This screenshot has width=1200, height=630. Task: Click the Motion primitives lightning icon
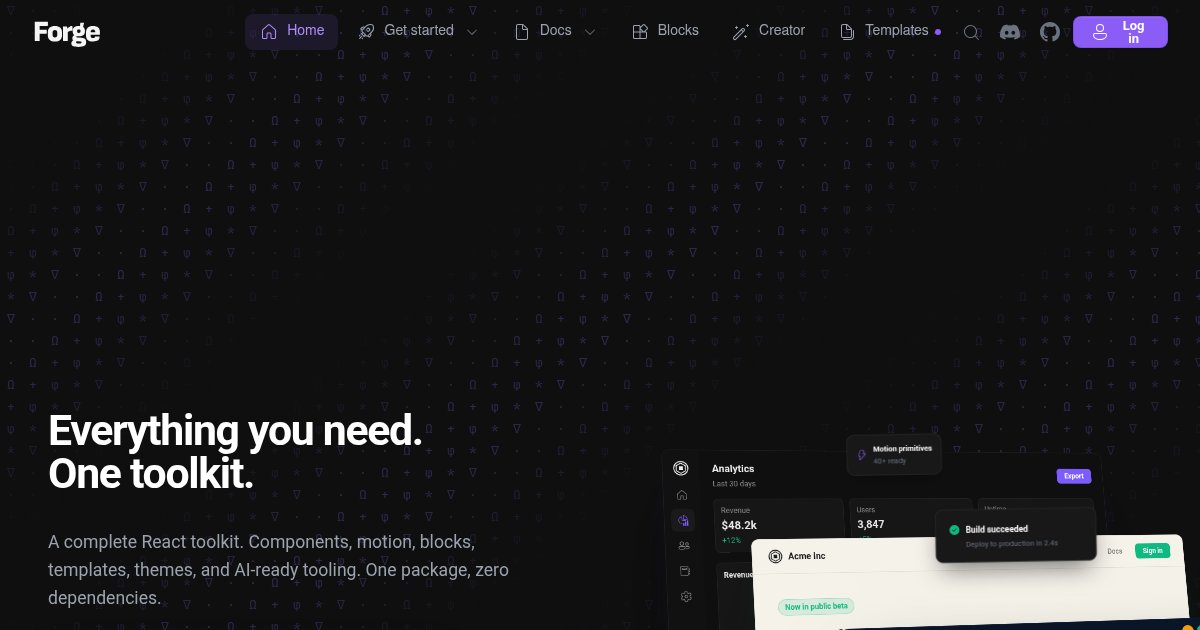pos(862,454)
